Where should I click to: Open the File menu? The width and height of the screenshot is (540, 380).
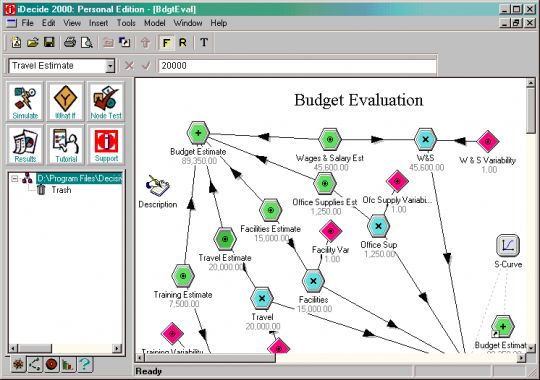28,23
